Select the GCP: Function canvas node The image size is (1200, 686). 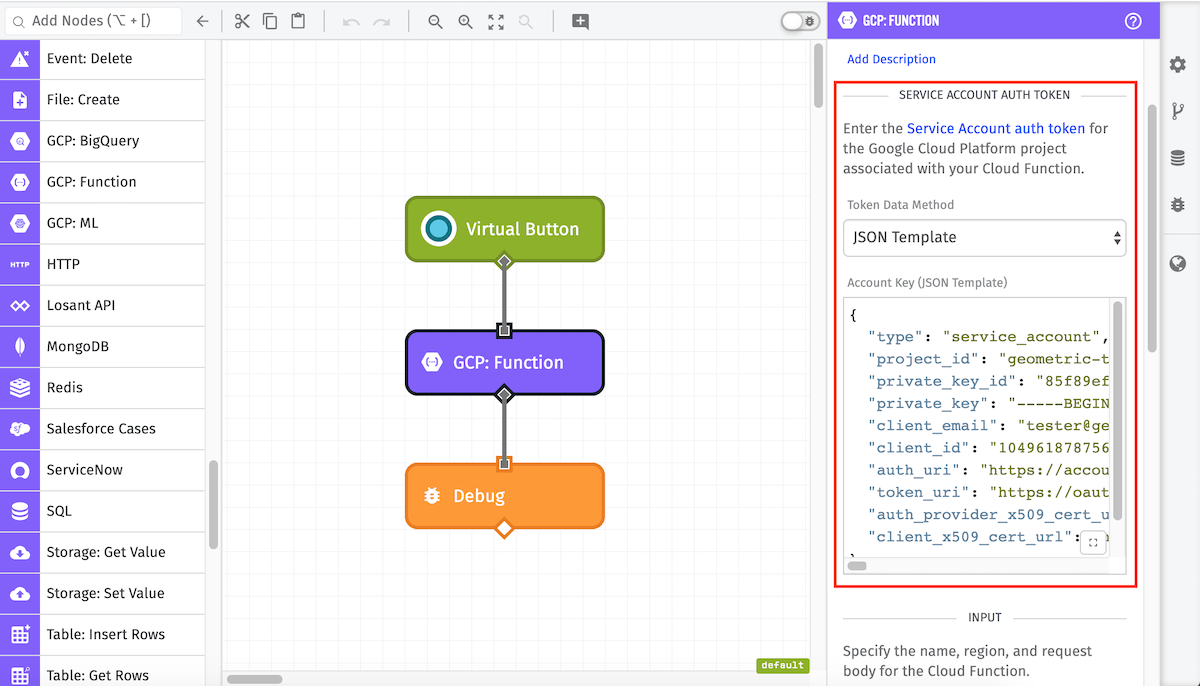505,362
